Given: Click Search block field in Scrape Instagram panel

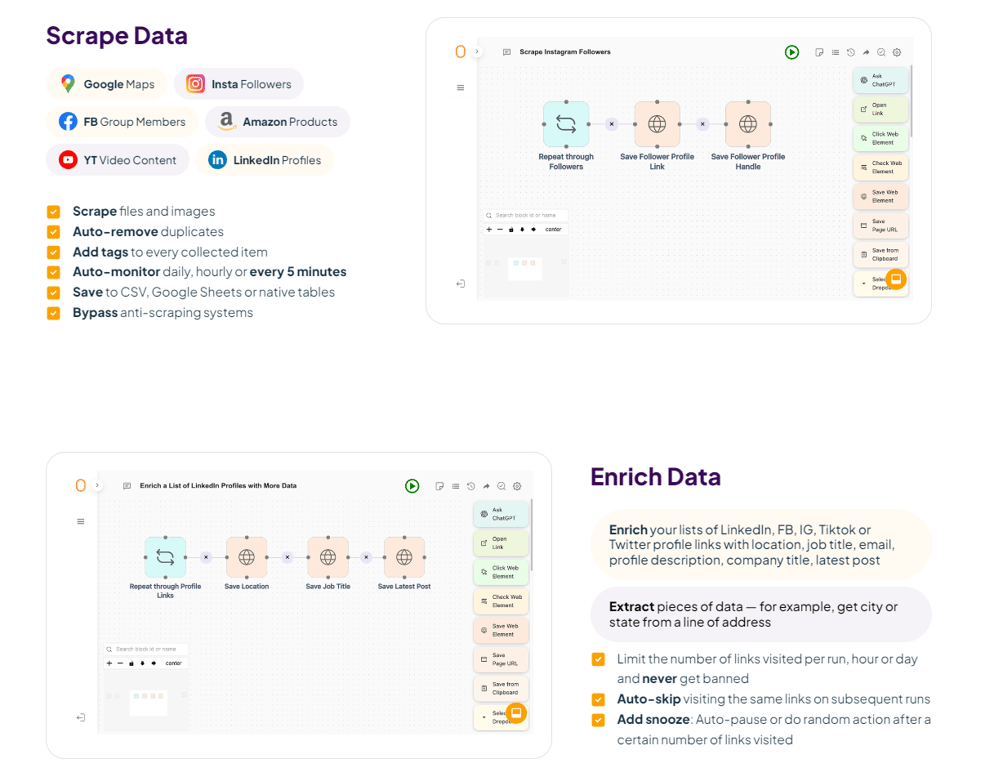Looking at the screenshot, I should point(526,216).
